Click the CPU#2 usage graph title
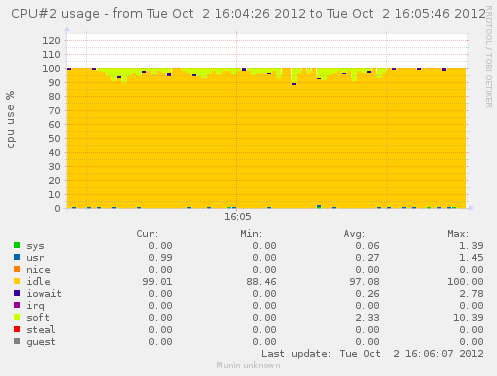Screen dimensions: 497x376 pos(249,14)
